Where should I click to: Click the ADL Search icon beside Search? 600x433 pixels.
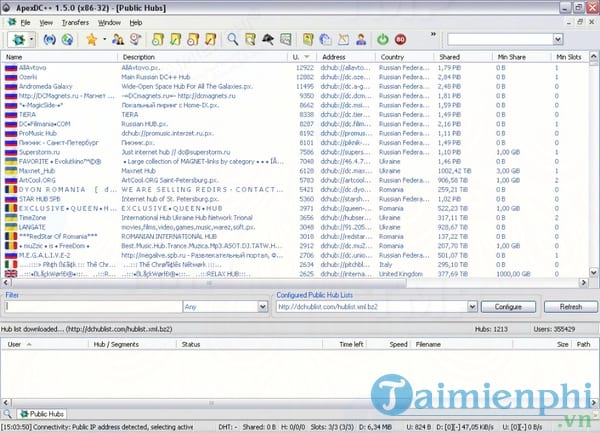(x=250, y=40)
